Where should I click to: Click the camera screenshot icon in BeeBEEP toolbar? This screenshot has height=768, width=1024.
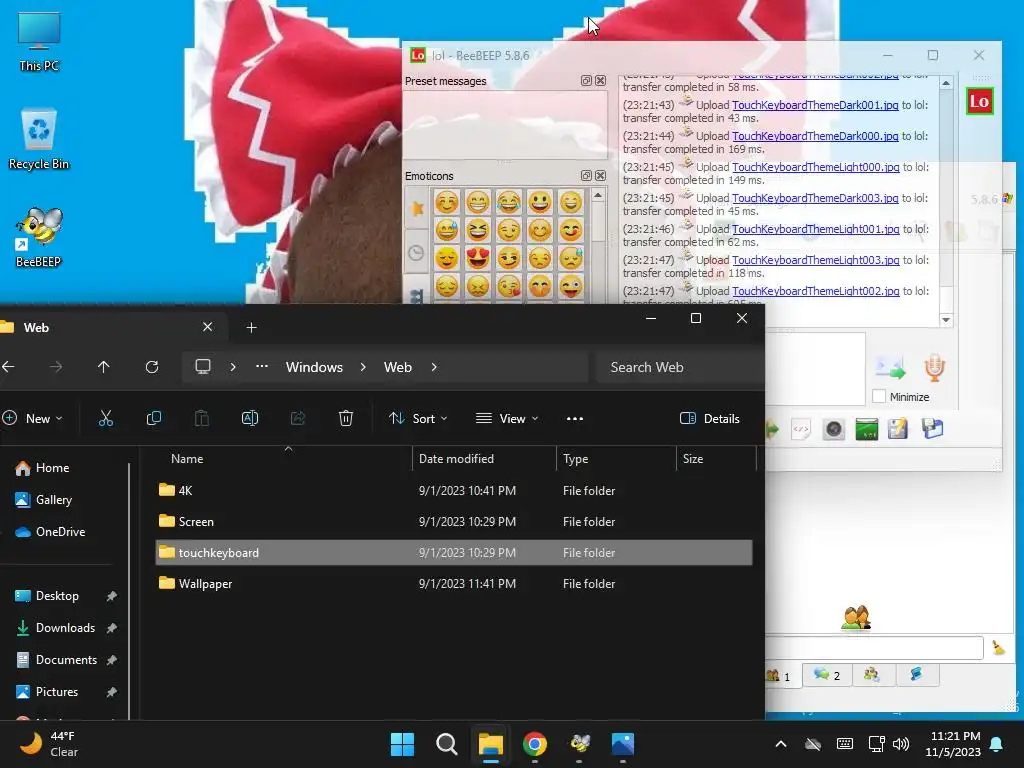[833, 429]
